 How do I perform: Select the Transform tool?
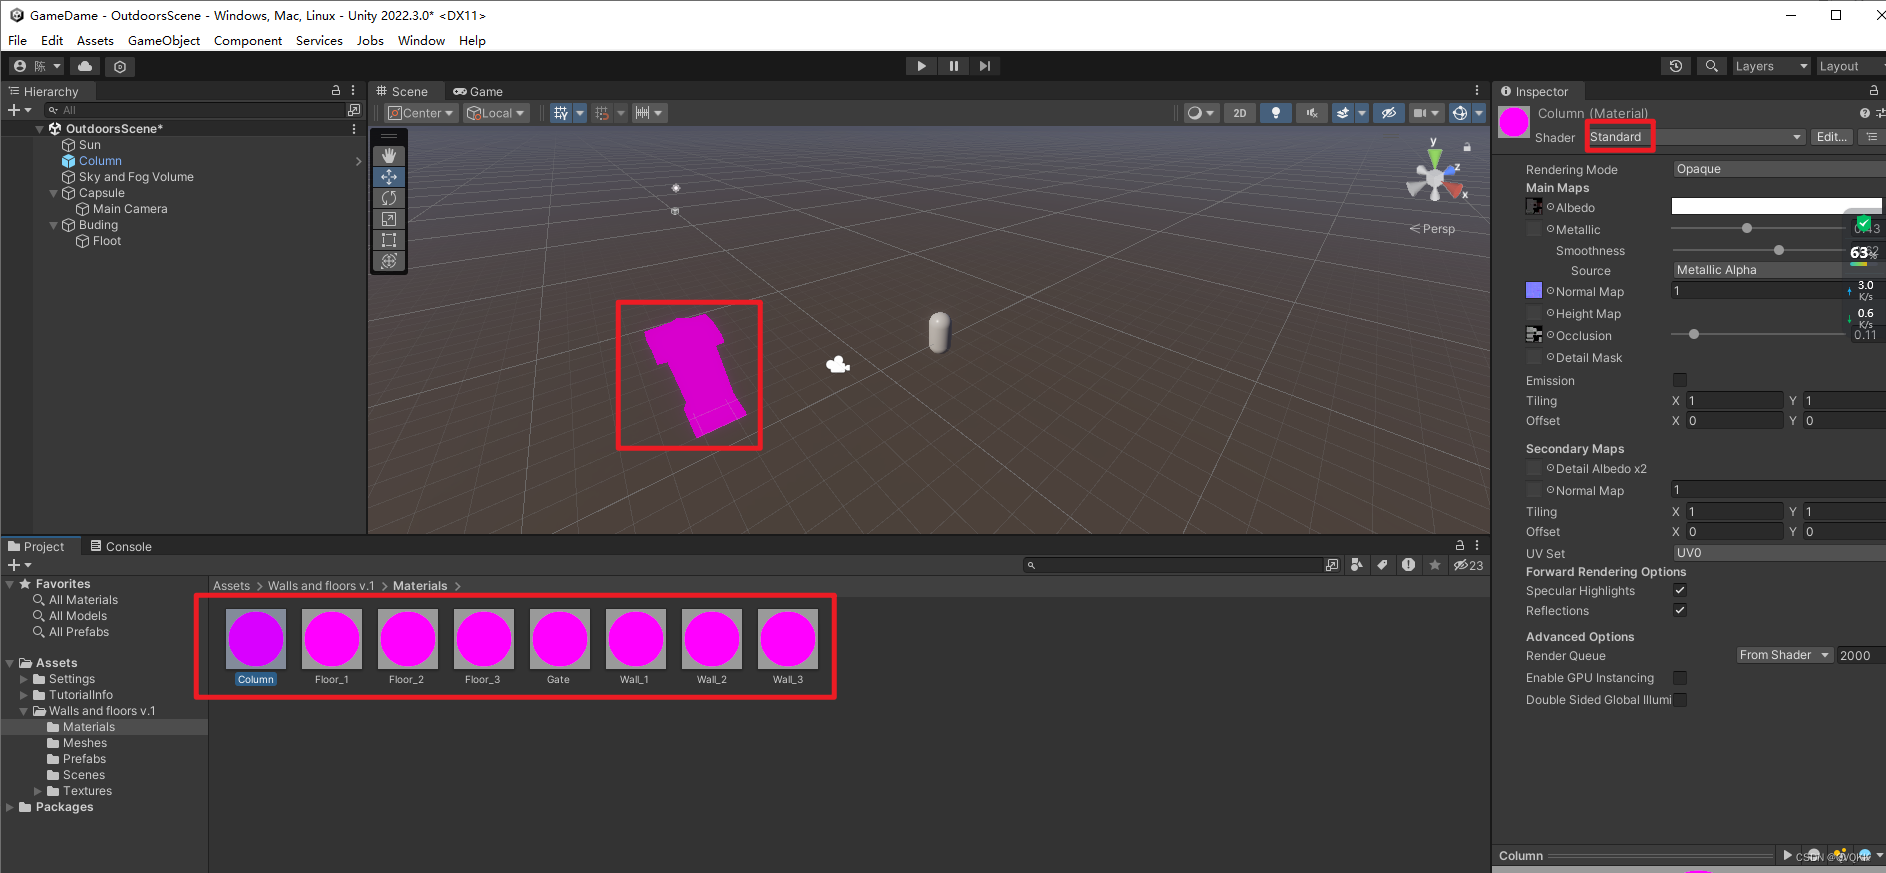389,261
